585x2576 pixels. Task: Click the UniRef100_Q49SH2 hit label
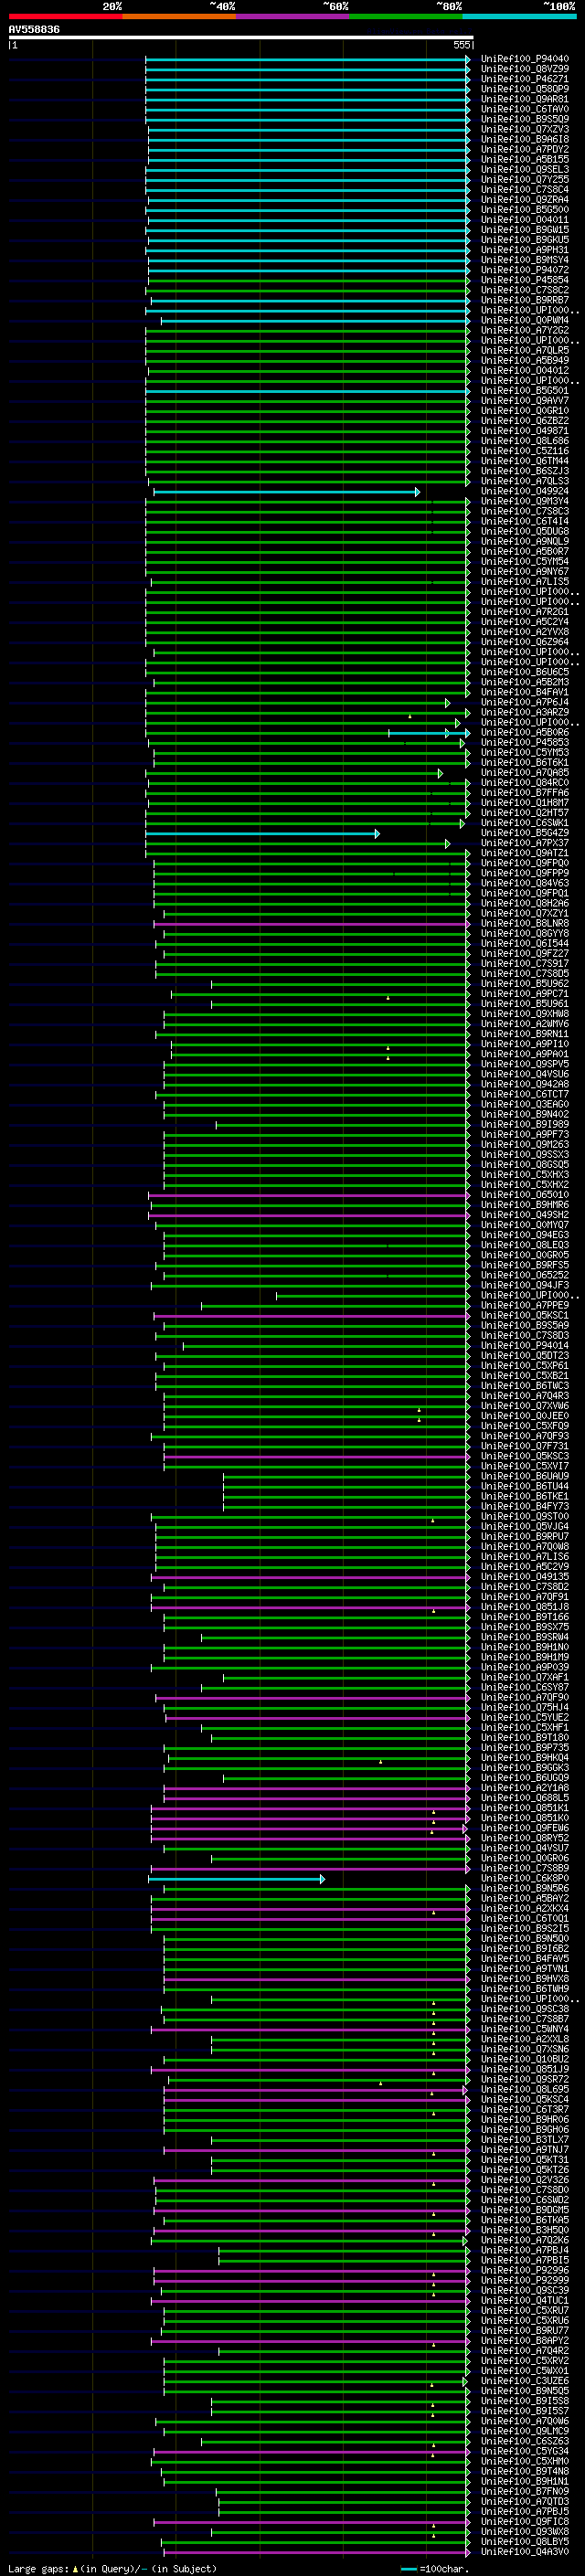click(x=525, y=1215)
